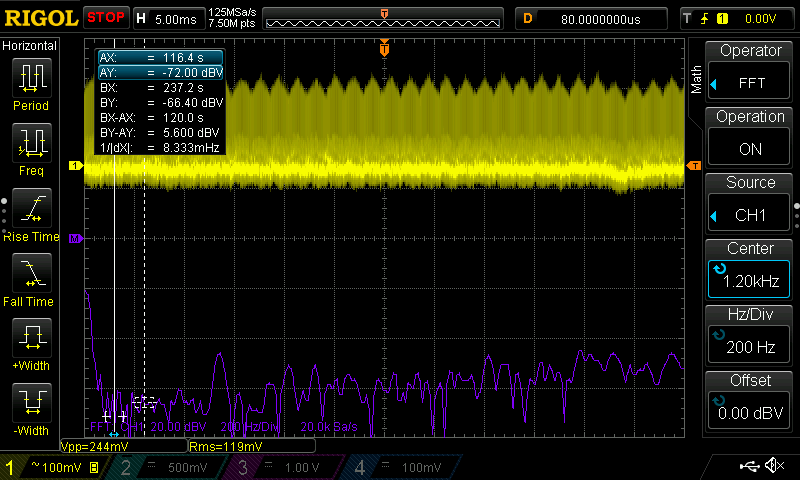Click the speaker mute icon
The image size is (800, 480).
coord(773,466)
